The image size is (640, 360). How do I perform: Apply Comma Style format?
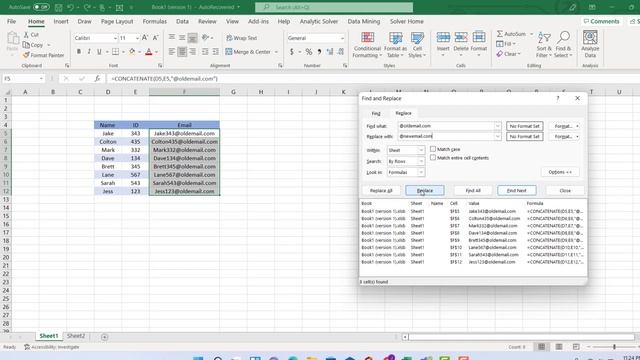point(319,52)
